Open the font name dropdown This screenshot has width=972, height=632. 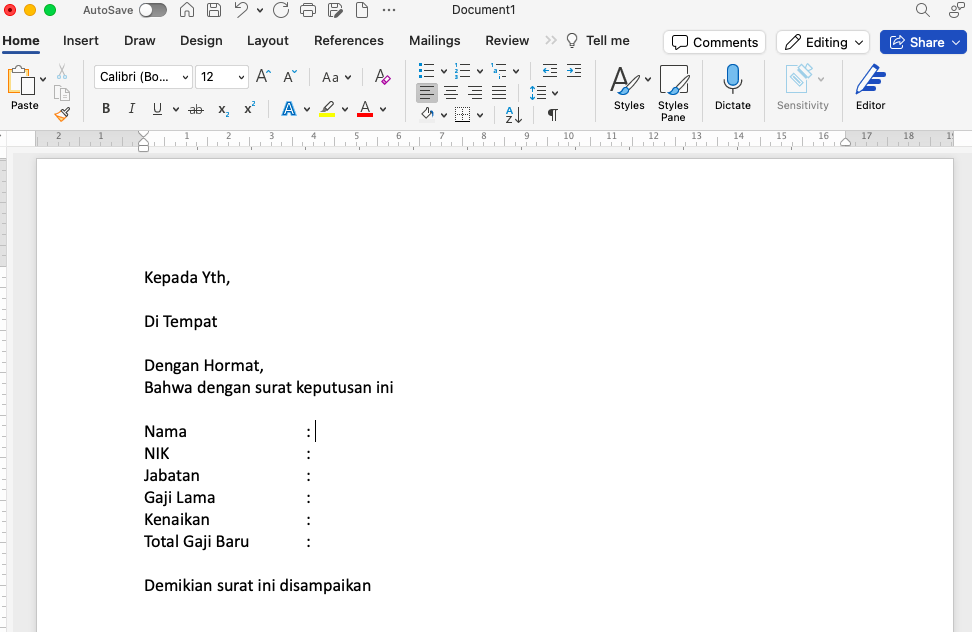[x=143, y=77]
